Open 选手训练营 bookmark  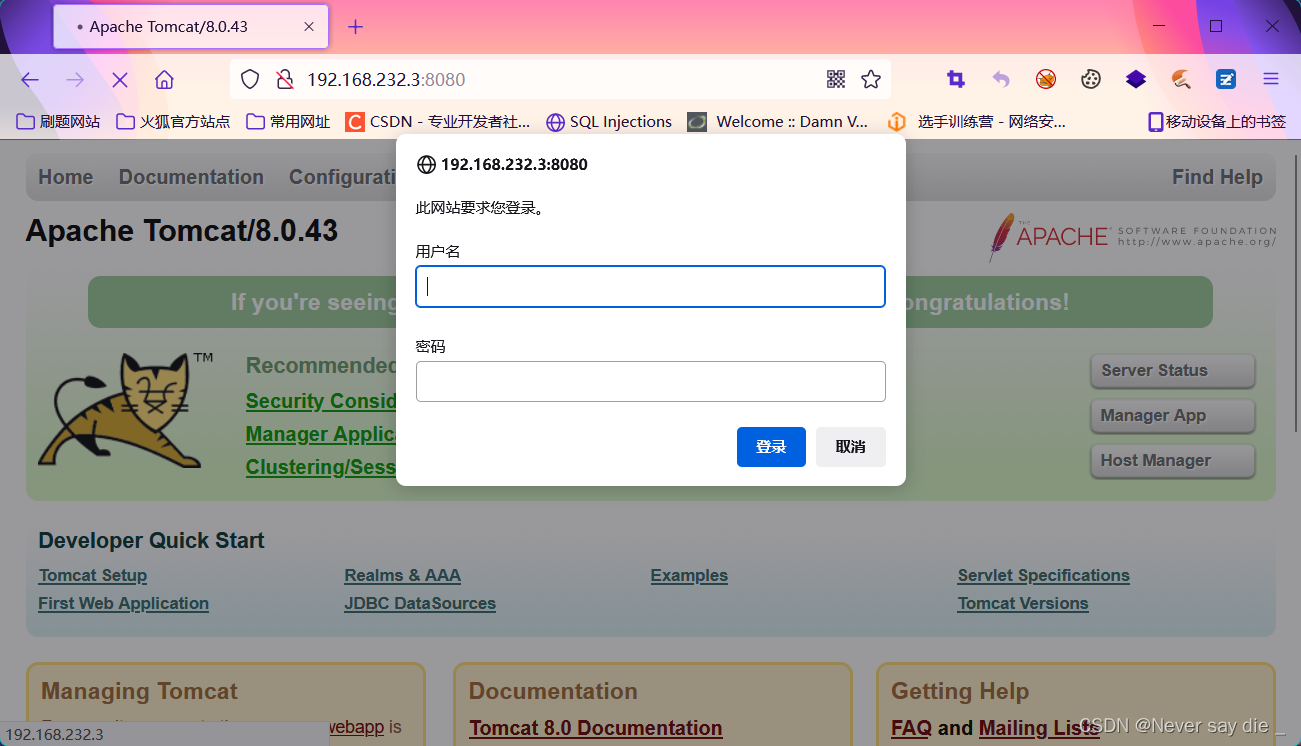(977, 122)
